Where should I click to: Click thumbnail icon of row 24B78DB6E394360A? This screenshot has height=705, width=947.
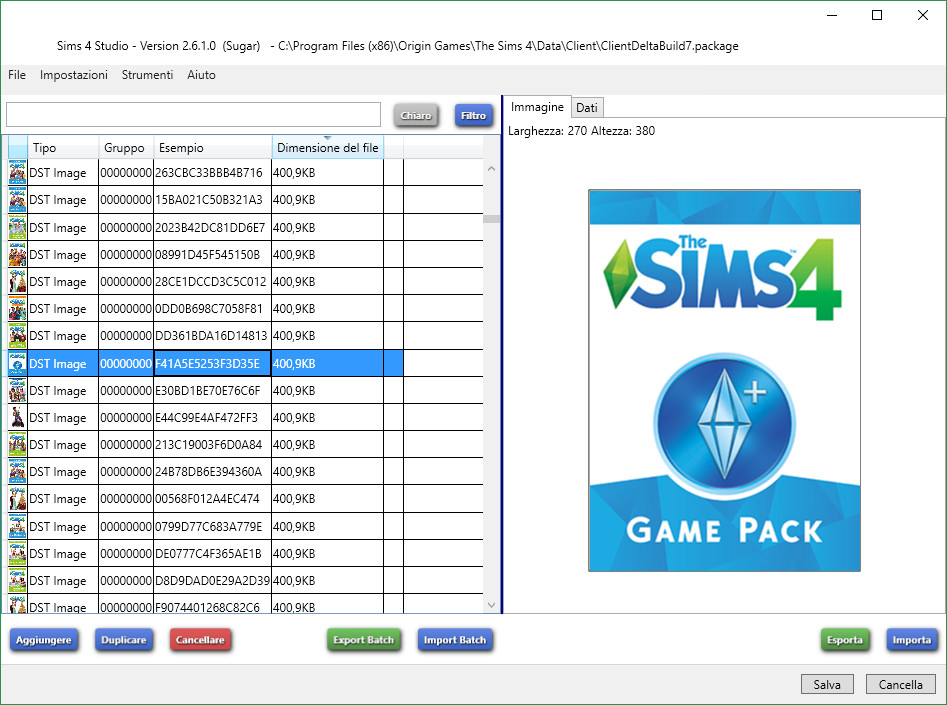tap(17, 472)
